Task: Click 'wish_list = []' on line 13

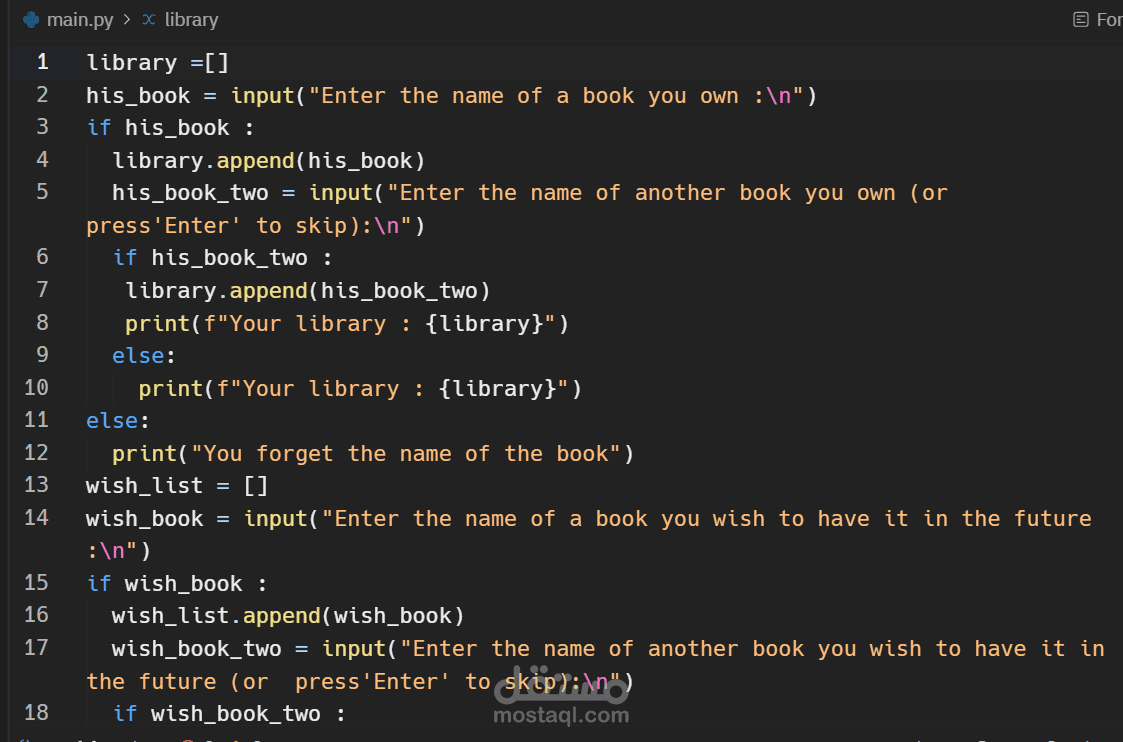Action: pos(177,486)
